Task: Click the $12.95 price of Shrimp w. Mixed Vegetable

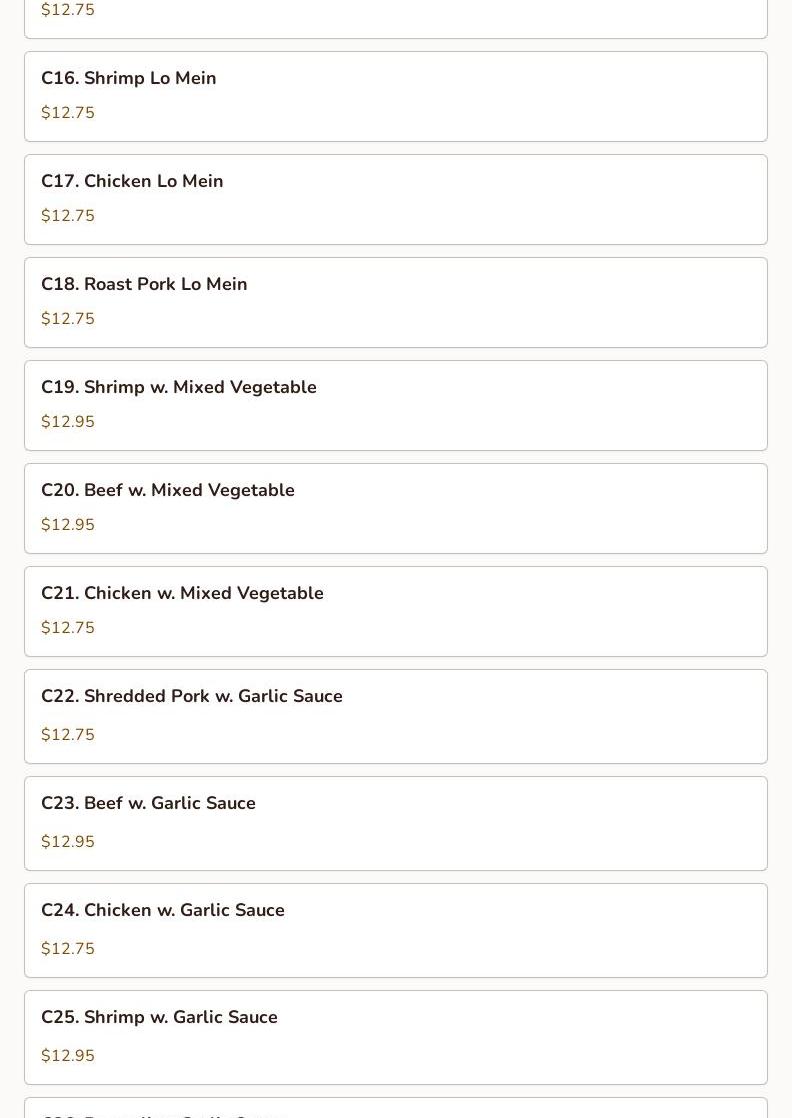Action: pos(68,421)
